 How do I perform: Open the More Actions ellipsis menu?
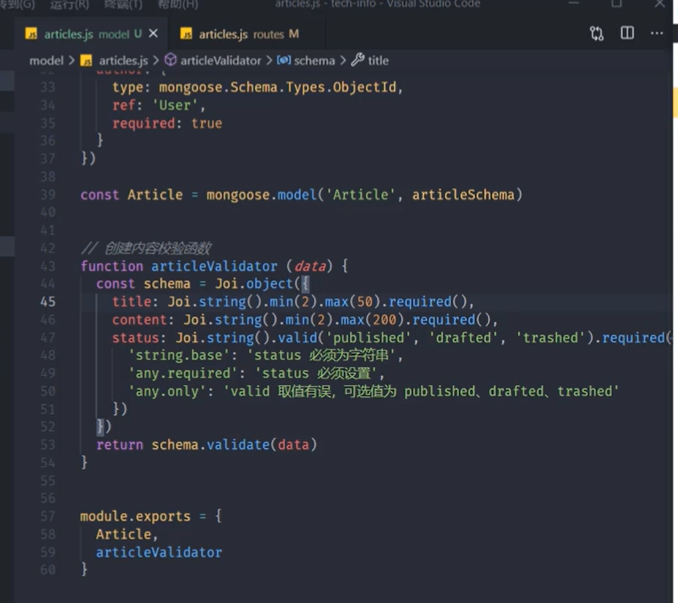click(x=657, y=33)
